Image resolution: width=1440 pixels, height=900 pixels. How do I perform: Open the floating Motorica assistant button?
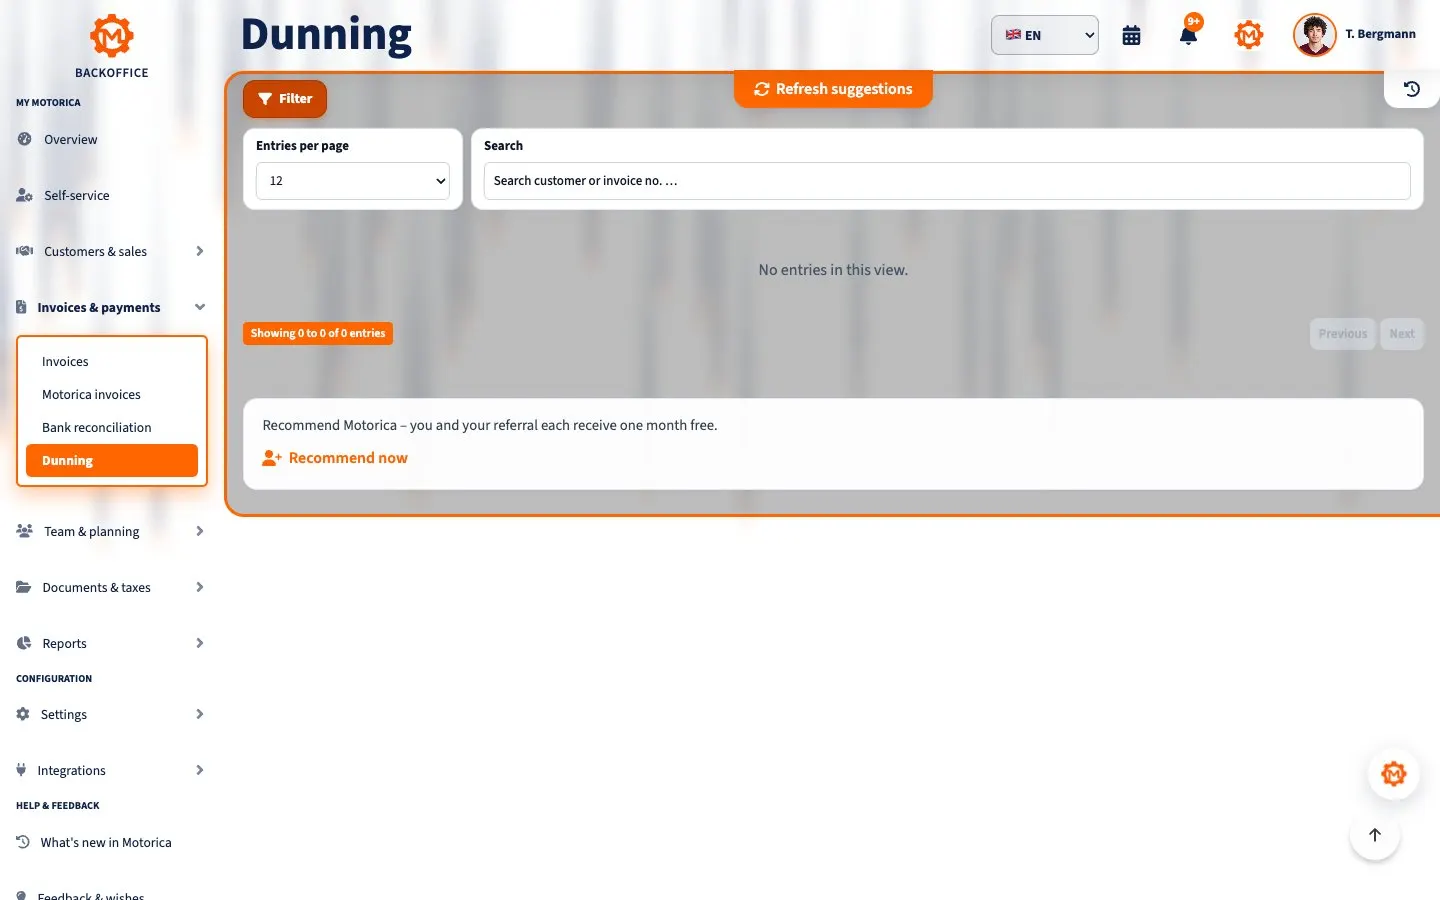[1393, 774]
